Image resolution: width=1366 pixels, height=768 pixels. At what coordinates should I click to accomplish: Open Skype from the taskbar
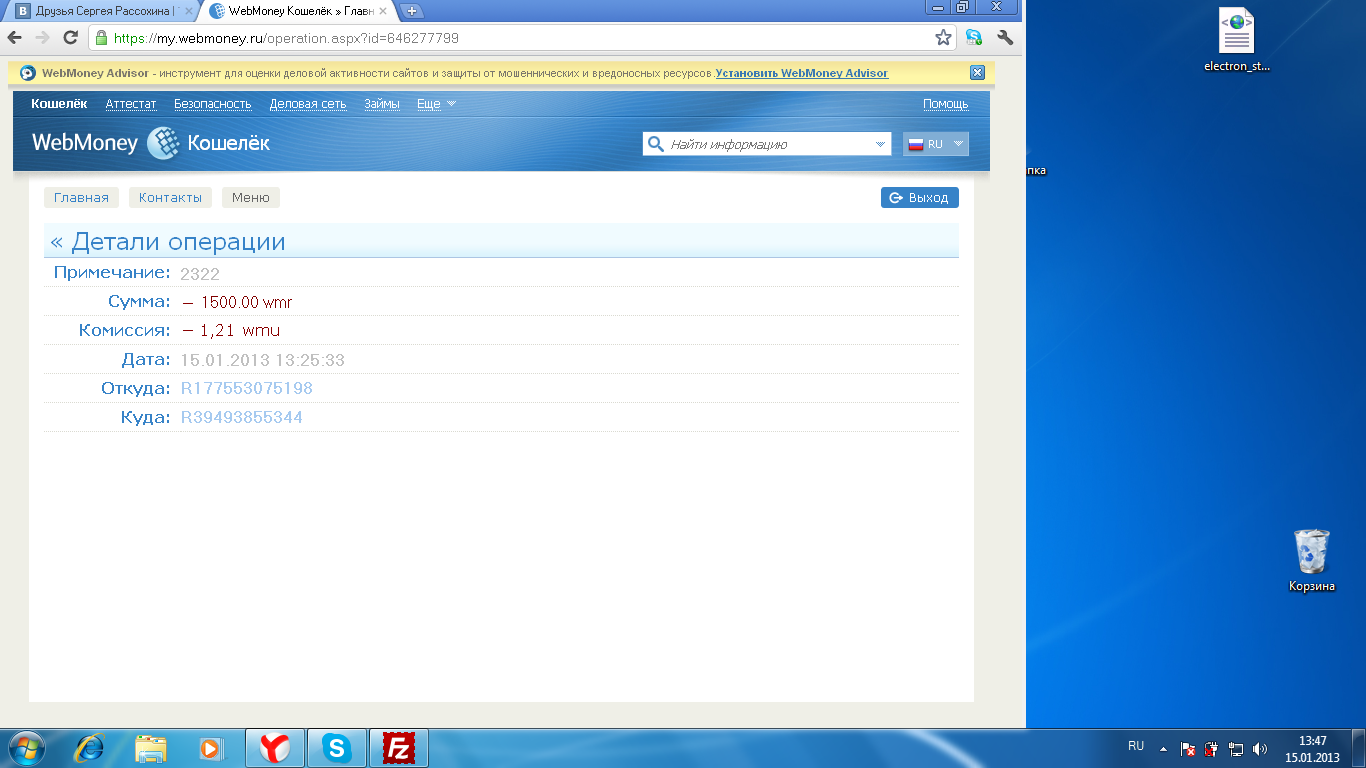click(x=337, y=748)
